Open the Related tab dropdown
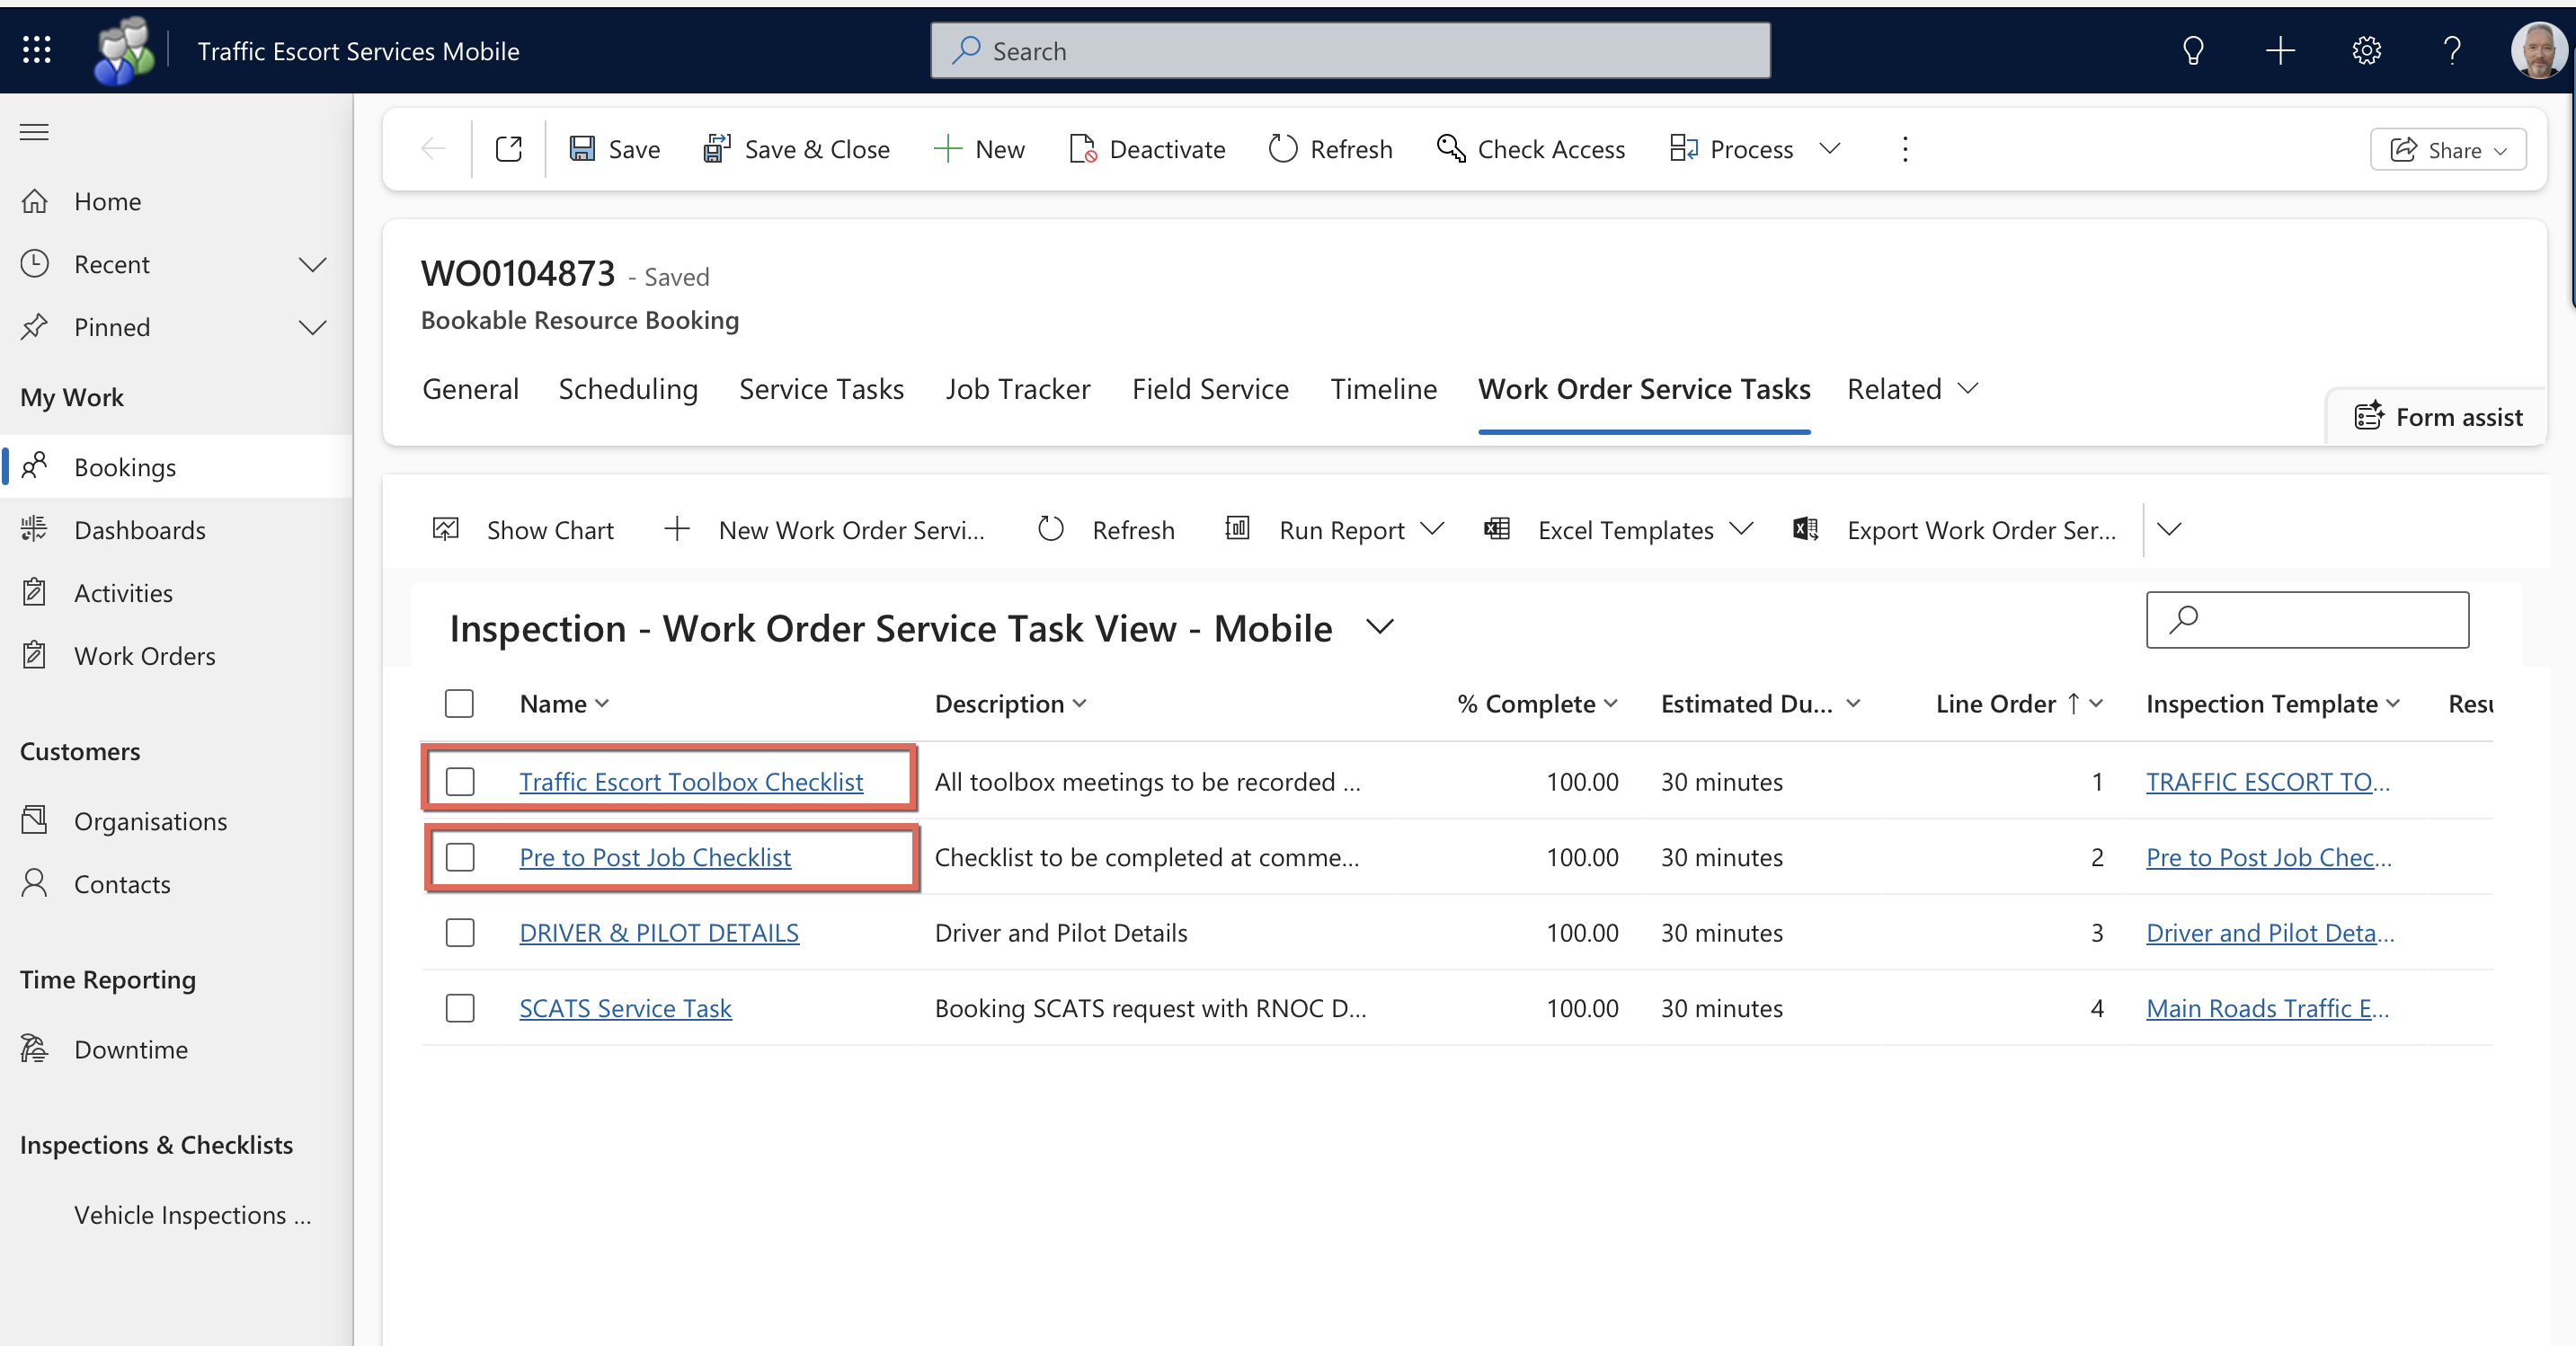 (x=1911, y=389)
